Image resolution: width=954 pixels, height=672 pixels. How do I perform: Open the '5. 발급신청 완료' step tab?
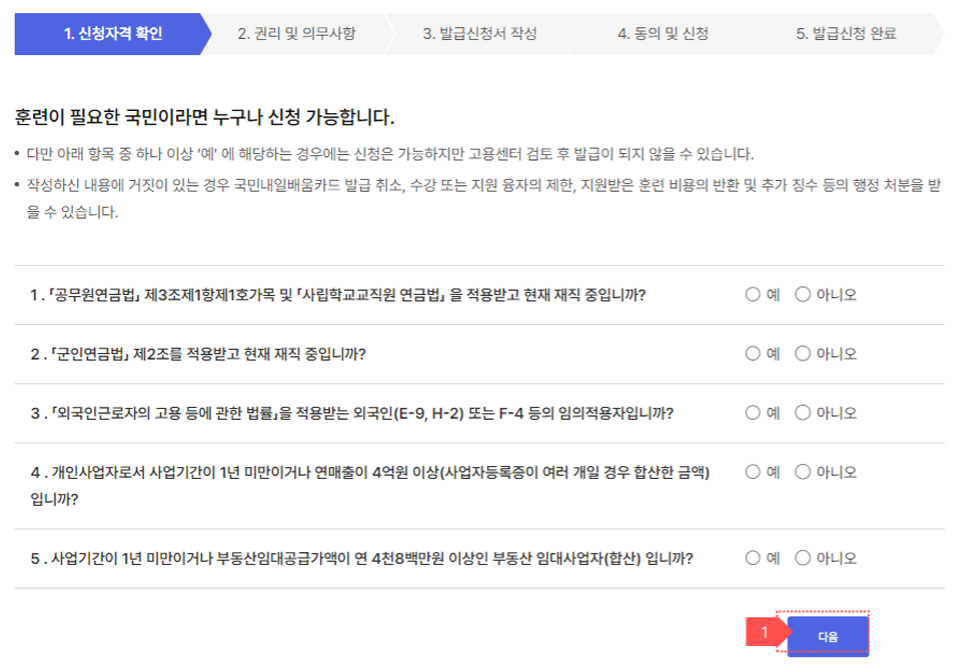[850, 33]
